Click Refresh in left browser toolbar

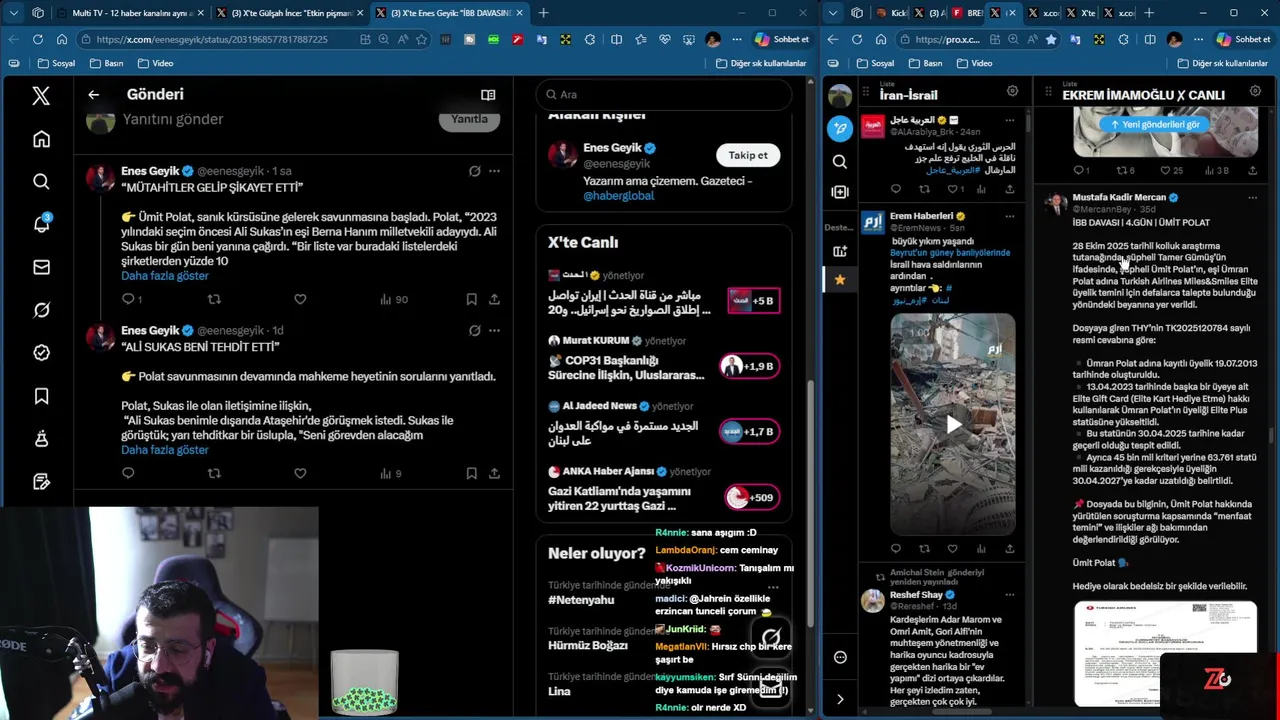(37, 39)
